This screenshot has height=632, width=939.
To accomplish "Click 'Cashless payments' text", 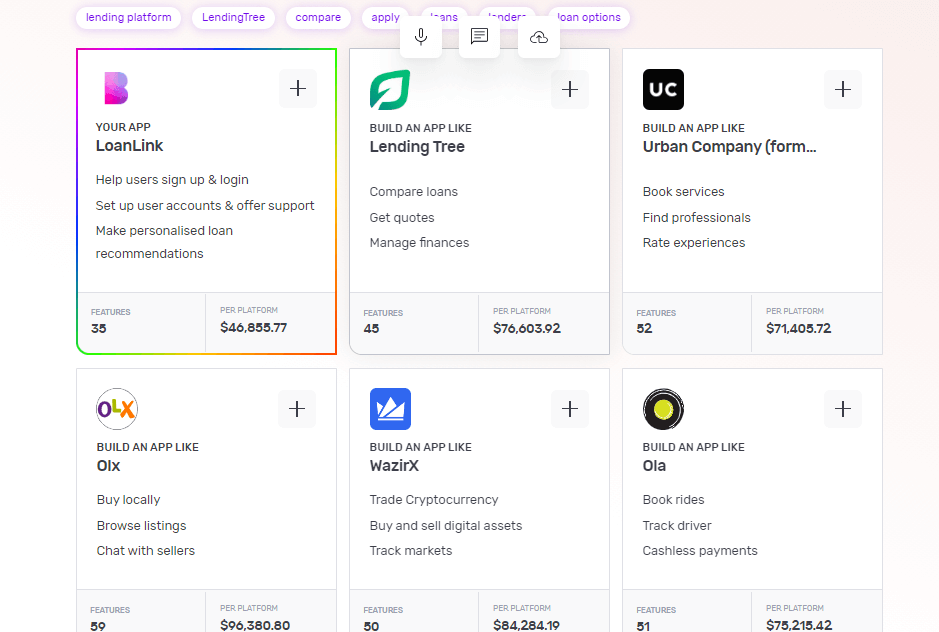I will [x=699, y=551].
